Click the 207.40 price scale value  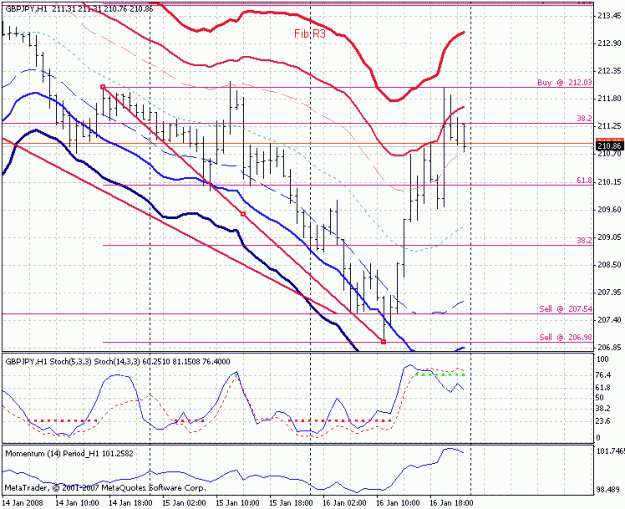coord(609,320)
